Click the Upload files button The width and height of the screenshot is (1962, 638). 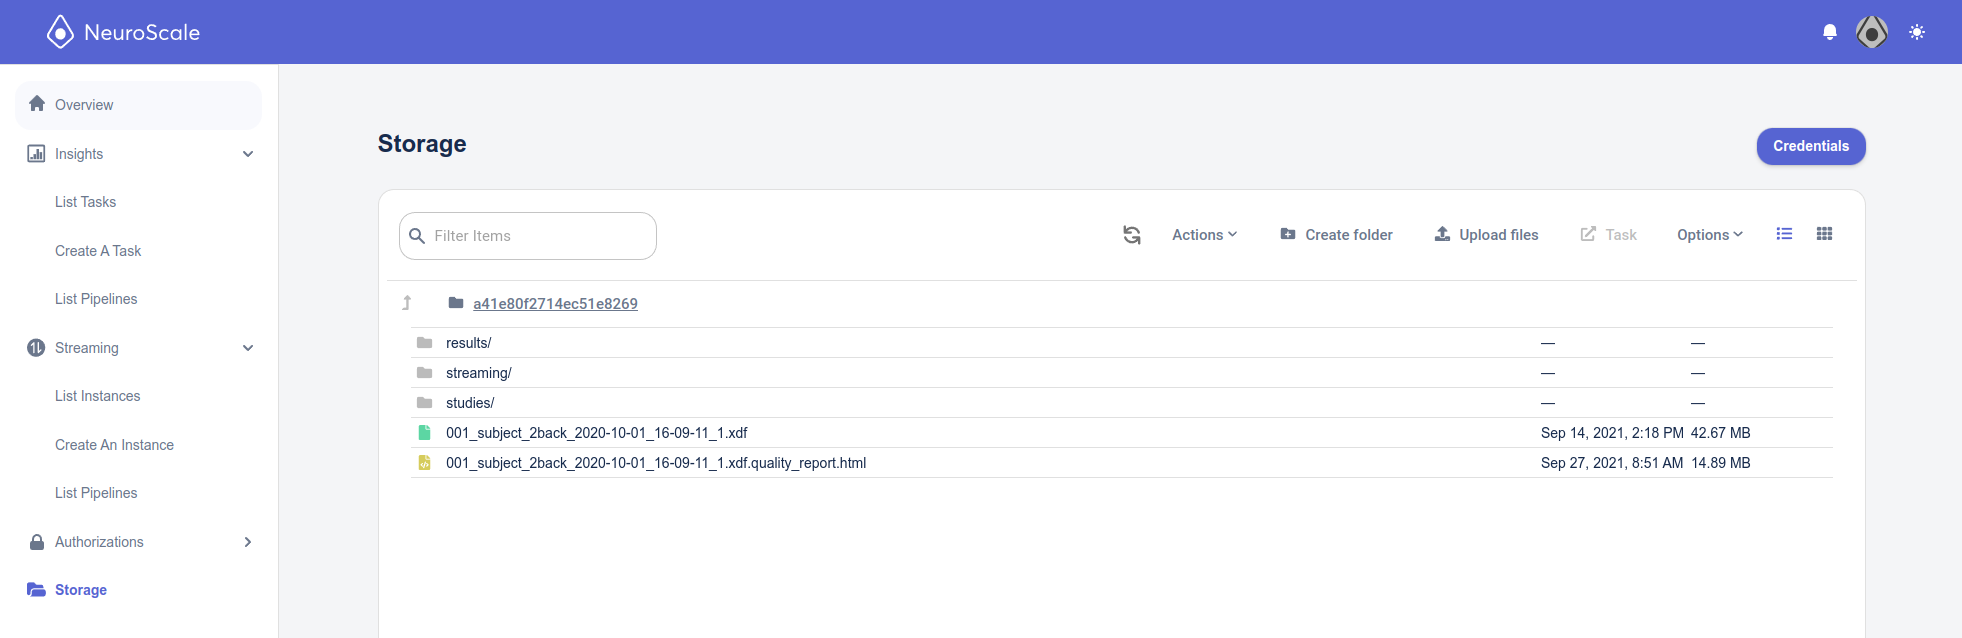point(1487,235)
